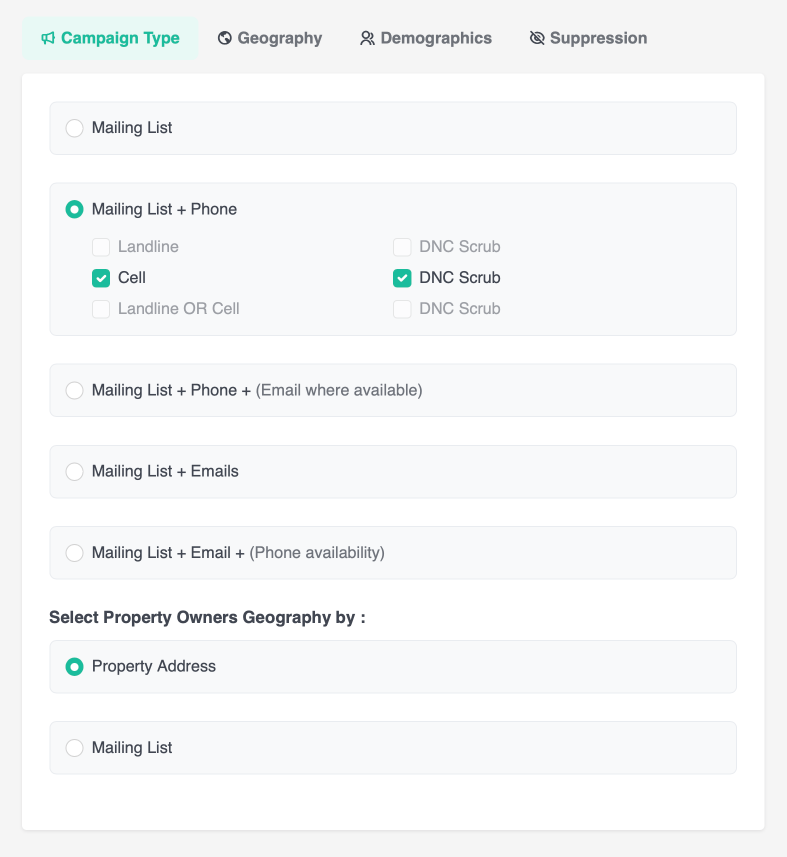Enable DNC Scrub for Landline OR Cell

point(402,309)
